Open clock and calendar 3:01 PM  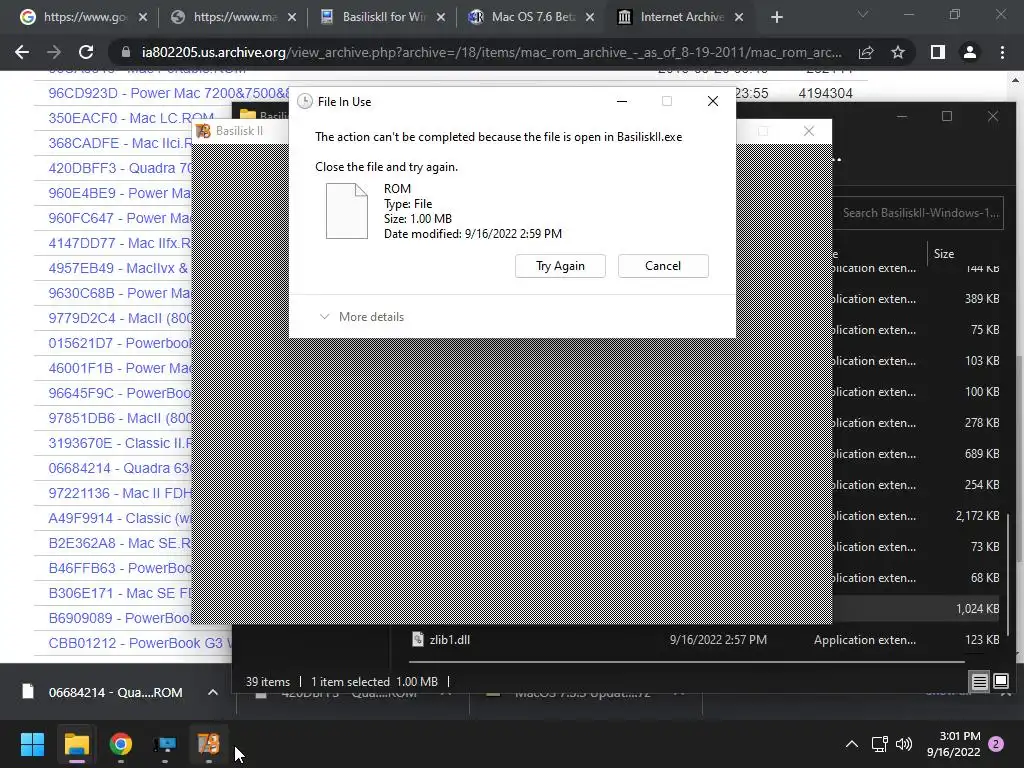coord(953,744)
